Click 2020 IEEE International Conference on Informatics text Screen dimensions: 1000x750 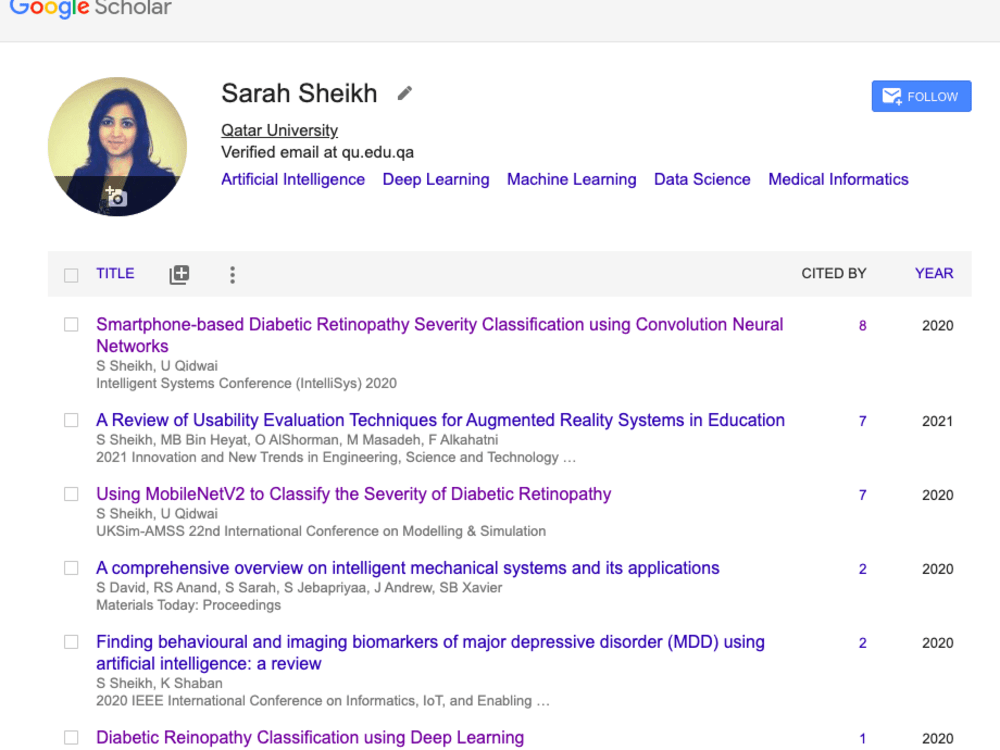click(x=323, y=701)
